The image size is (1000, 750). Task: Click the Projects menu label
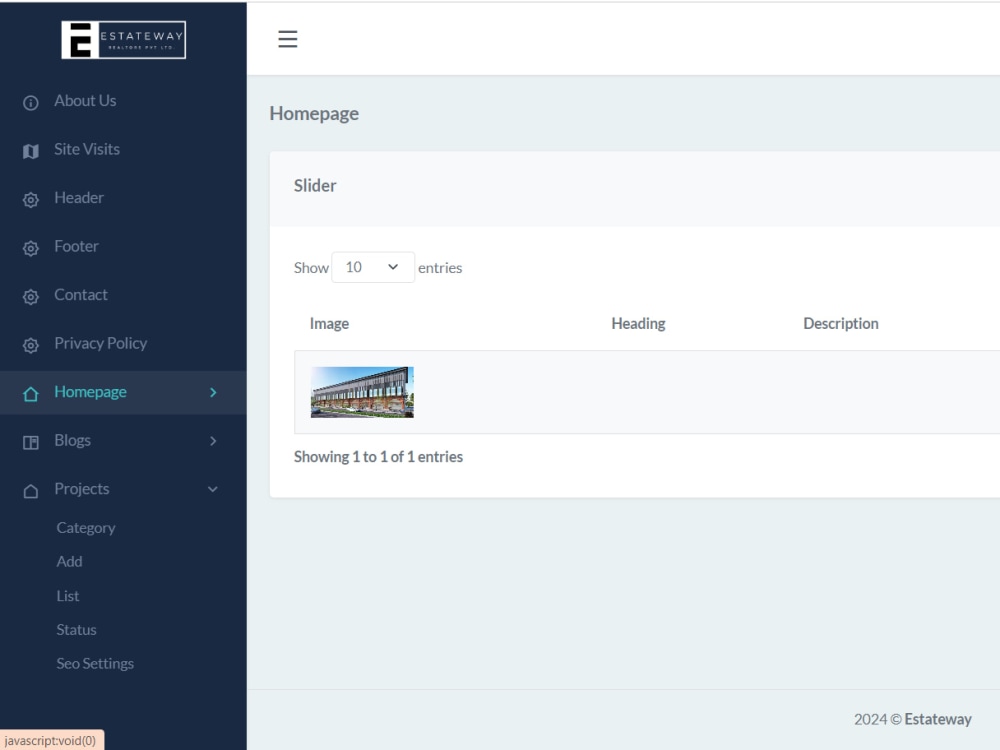[82, 489]
